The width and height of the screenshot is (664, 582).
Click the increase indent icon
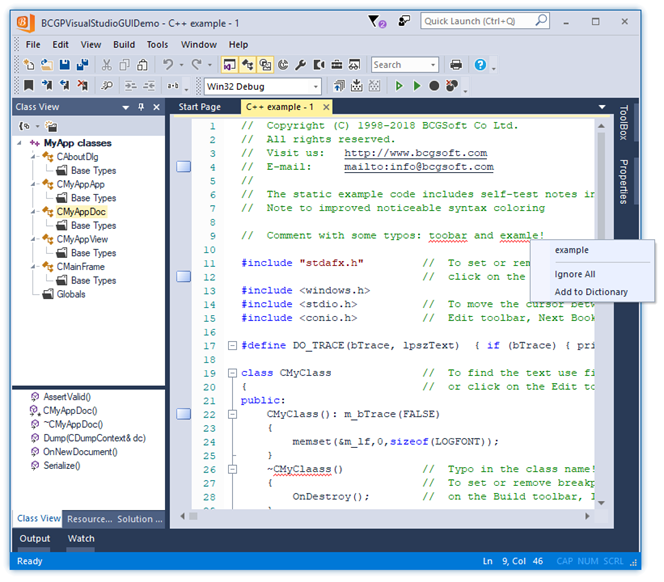tap(130, 86)
